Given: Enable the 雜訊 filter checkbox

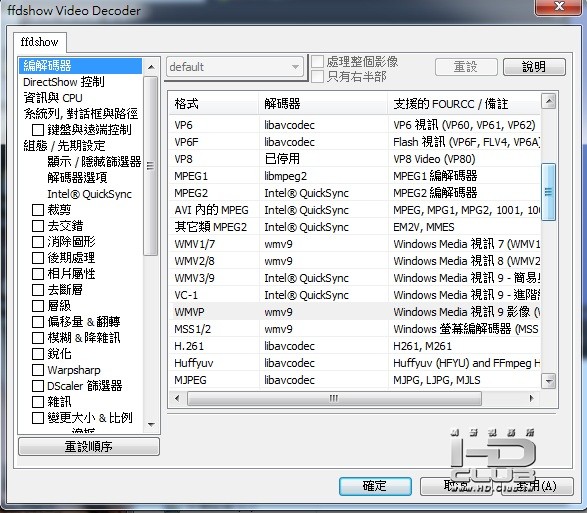Looking at the screenshot, I should (x=38, y=402).
